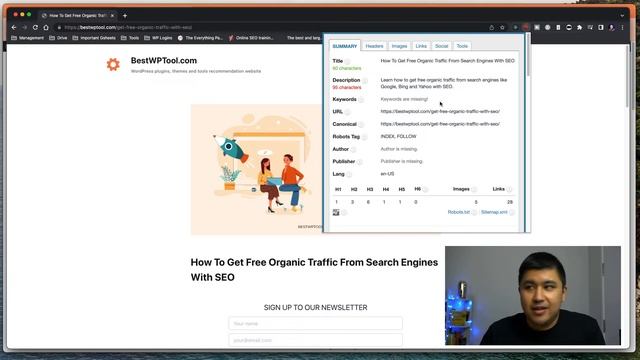The height and width of the screenshot is (360, 640).
Task: Select the SUMMARY tab
Action: click(344, 46)
